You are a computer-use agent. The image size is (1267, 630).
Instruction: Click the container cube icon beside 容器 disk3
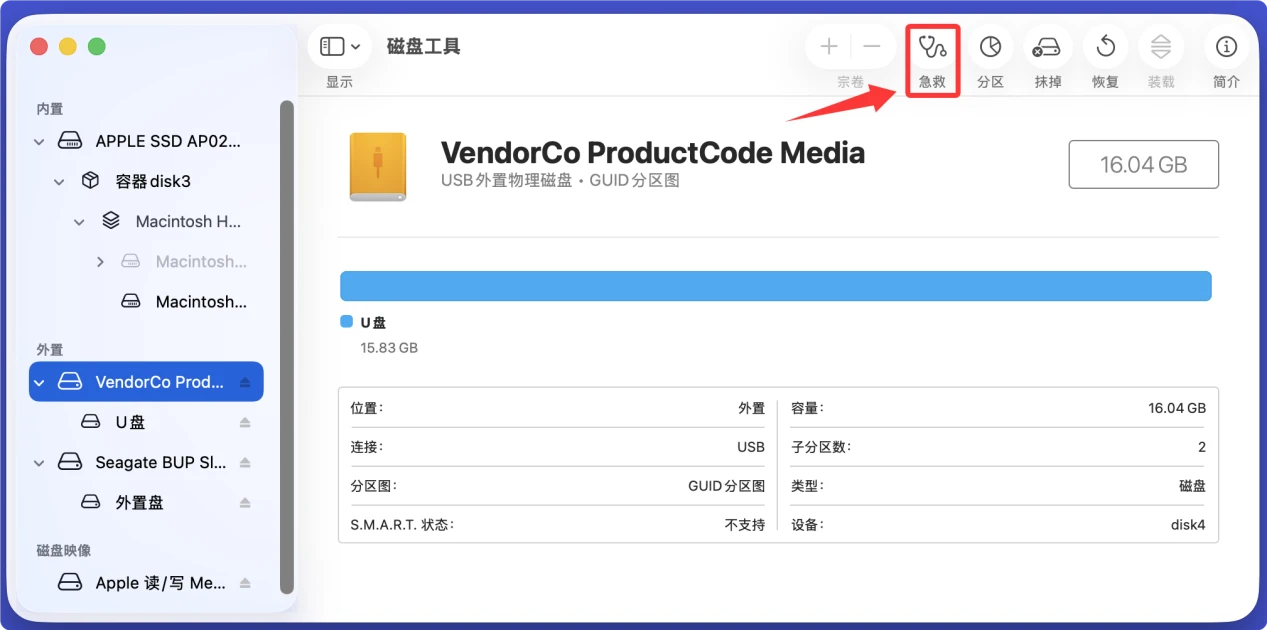pos(90,181)
